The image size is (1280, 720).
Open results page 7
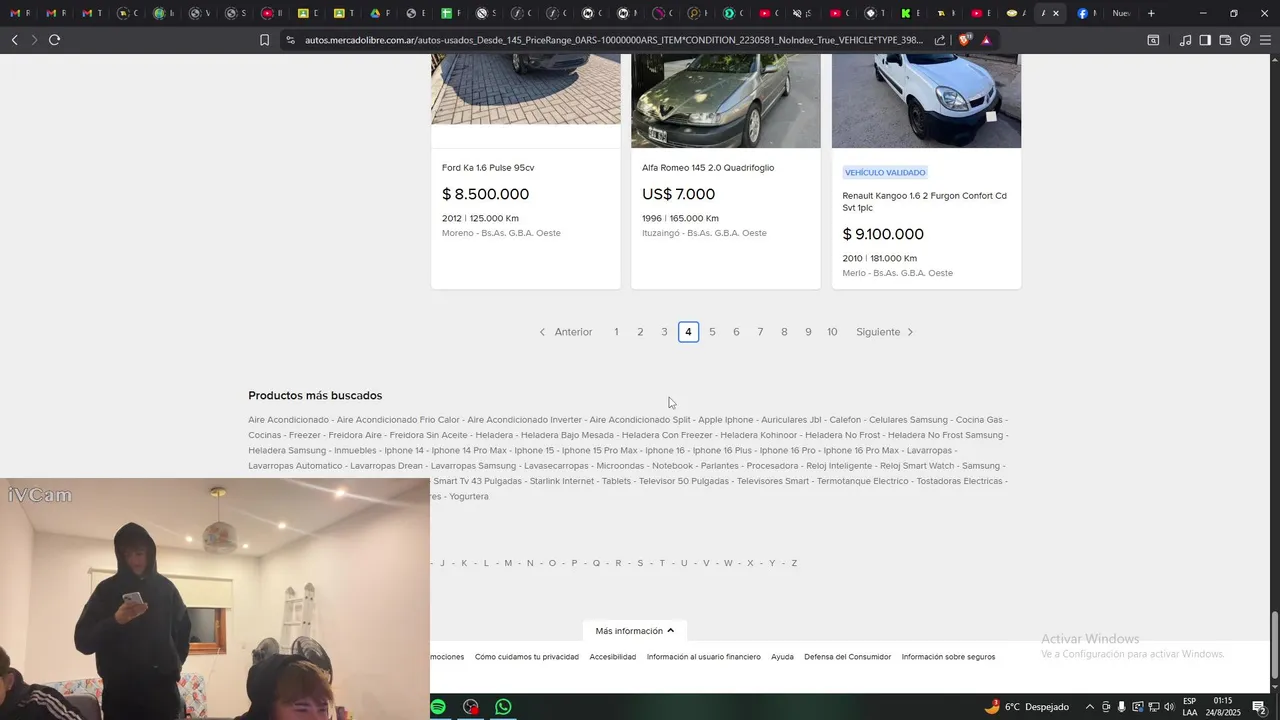tap(760, 332)
